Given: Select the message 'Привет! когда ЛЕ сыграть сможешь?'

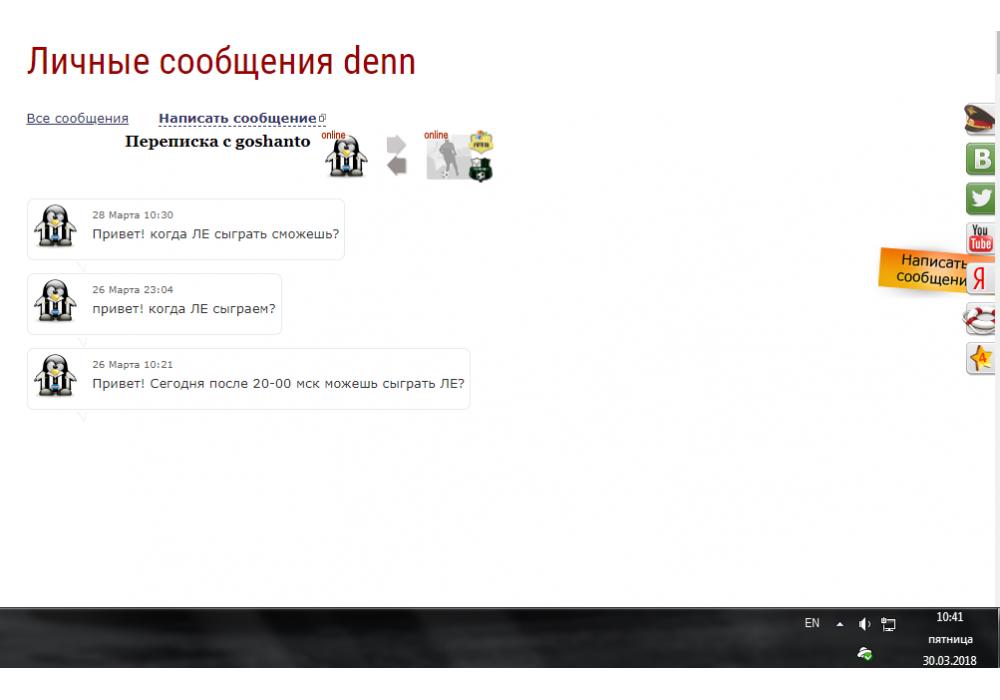Looking at the screenshot, I should pos(216,234).
